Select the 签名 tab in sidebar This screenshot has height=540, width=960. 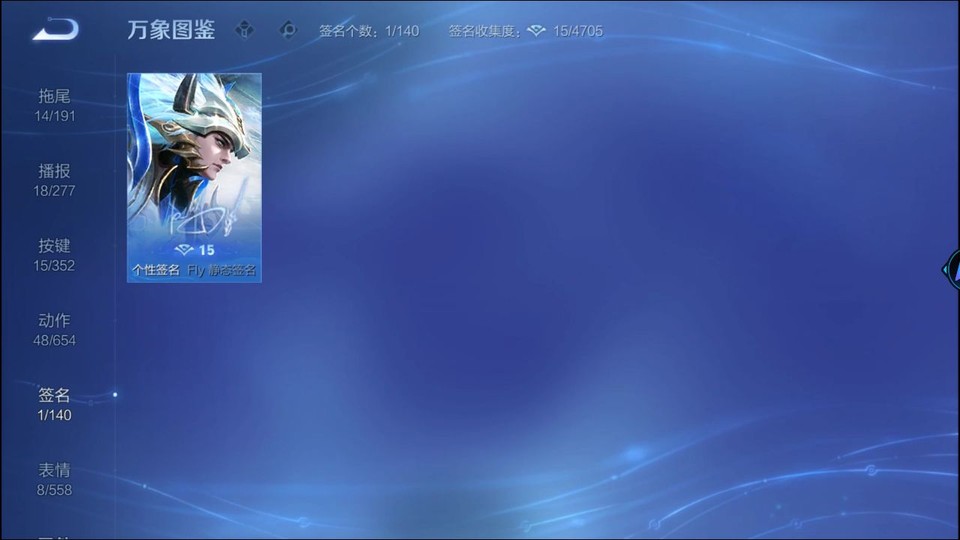pos(55,404)
